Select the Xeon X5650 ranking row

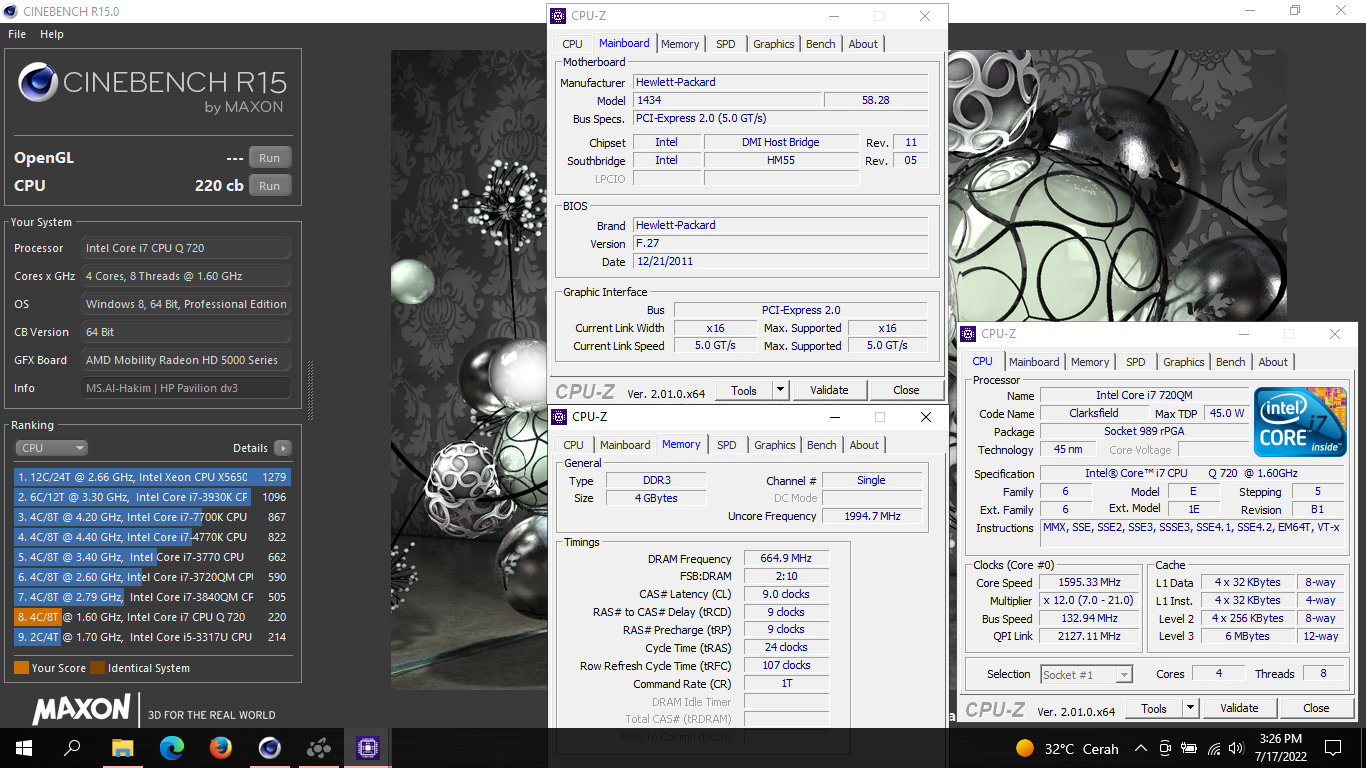coord(153,477)
